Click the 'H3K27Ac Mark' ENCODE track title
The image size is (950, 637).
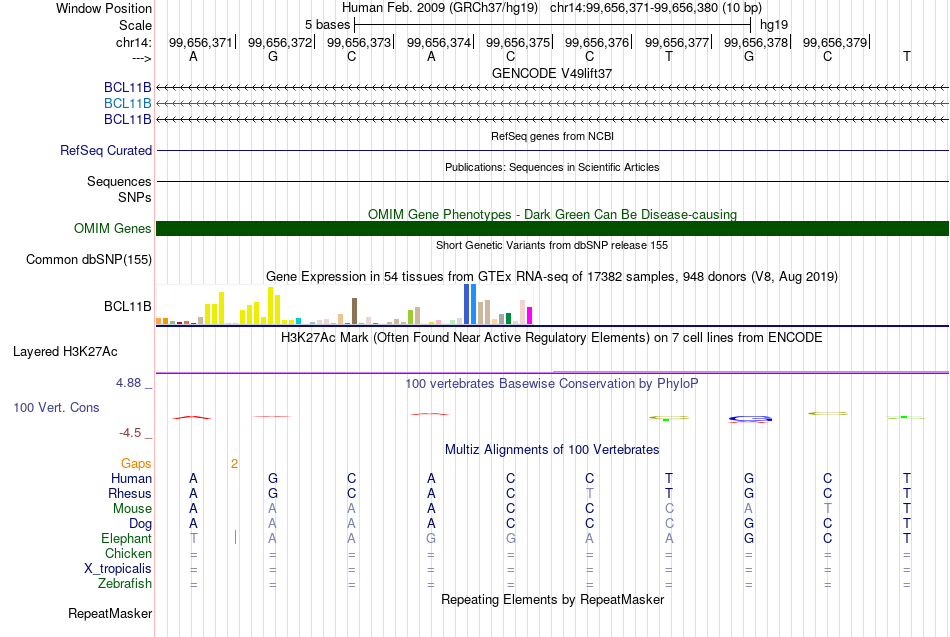[552, 338]
